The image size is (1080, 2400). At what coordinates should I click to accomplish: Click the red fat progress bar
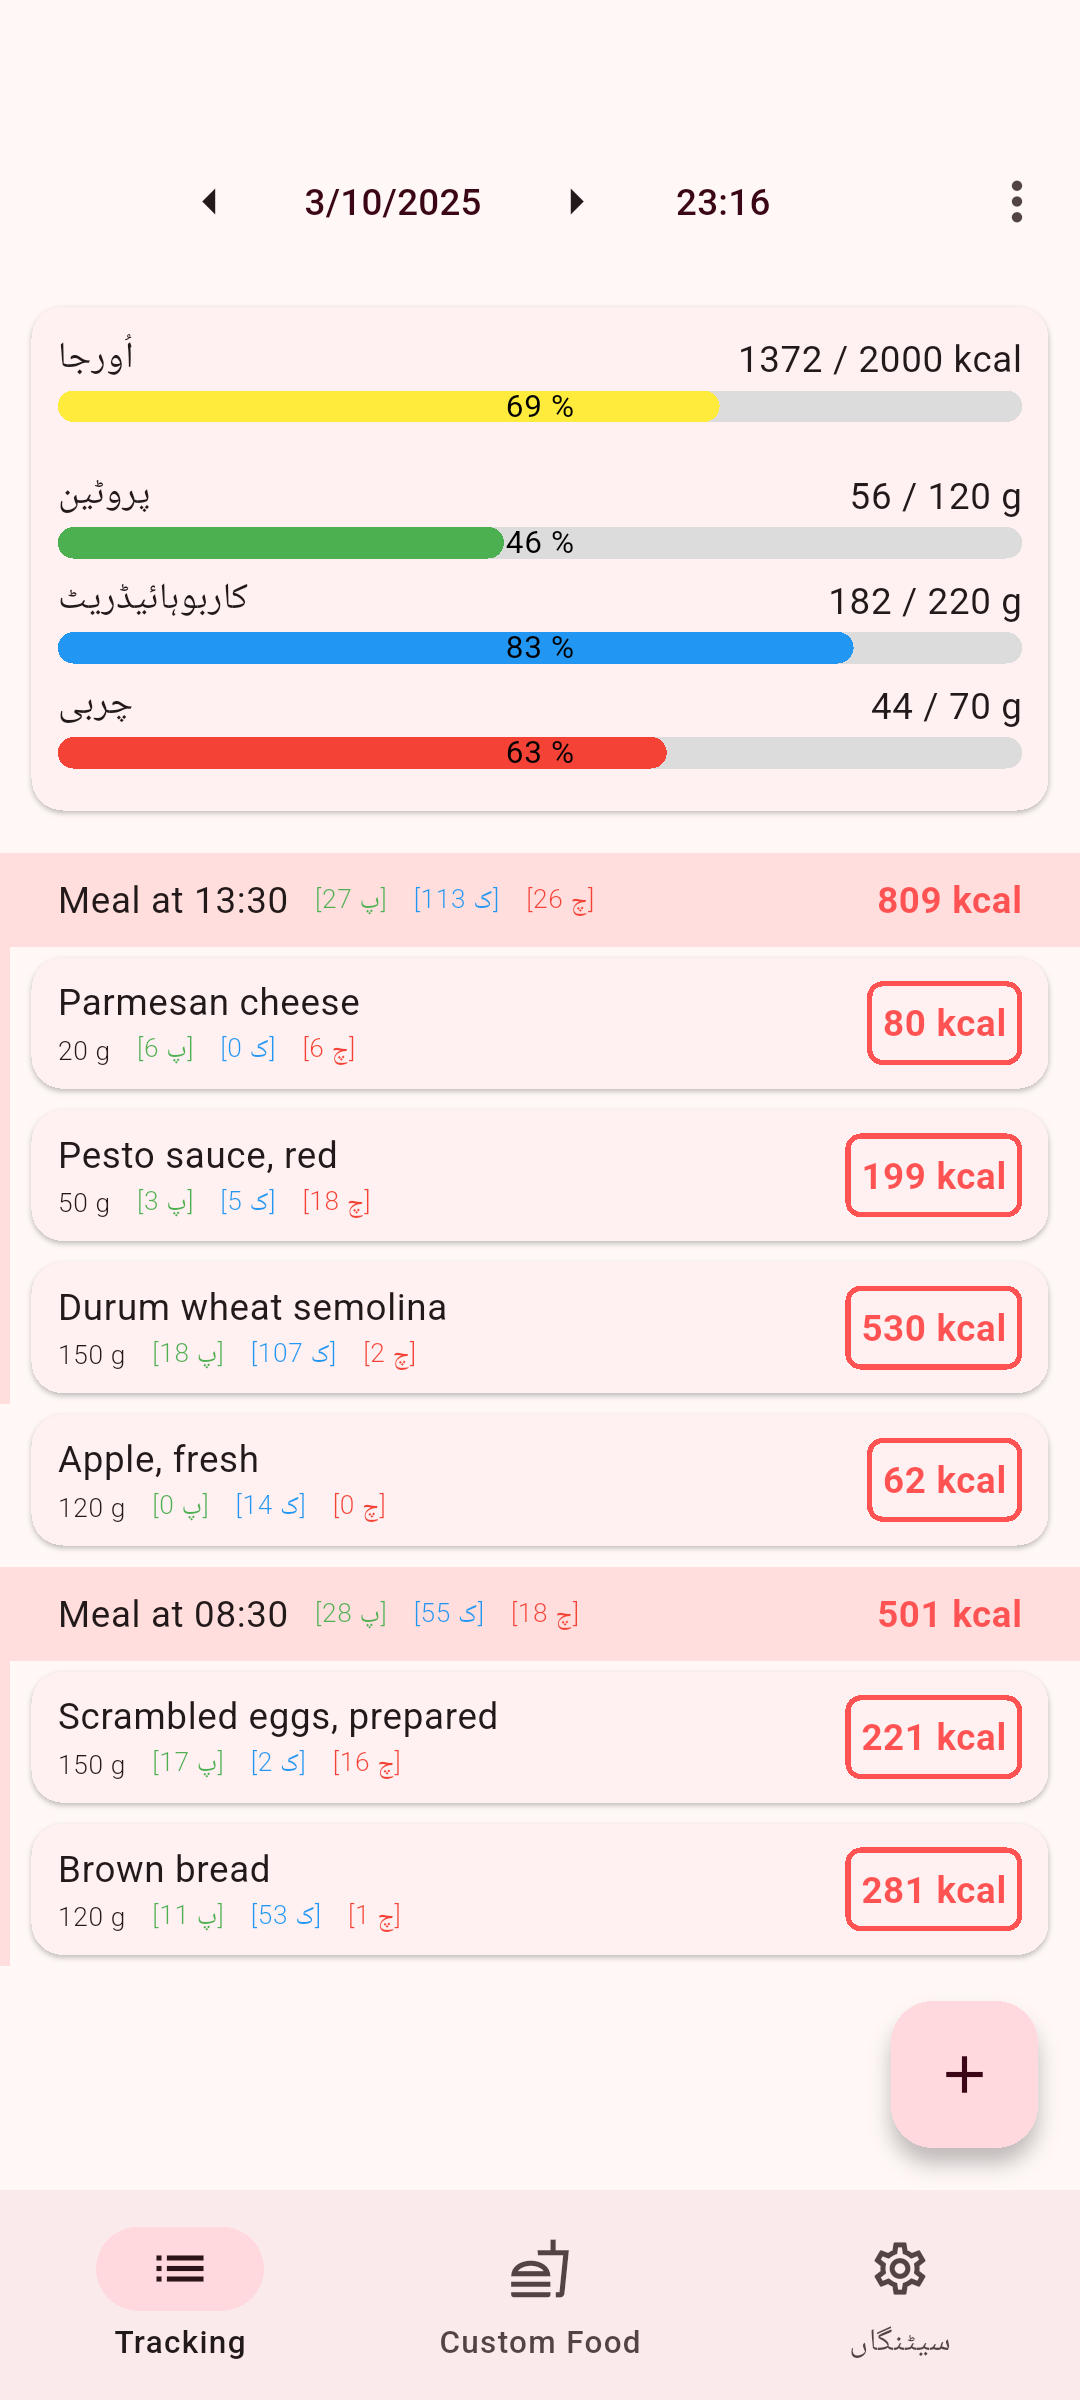[x=540, y=753]
